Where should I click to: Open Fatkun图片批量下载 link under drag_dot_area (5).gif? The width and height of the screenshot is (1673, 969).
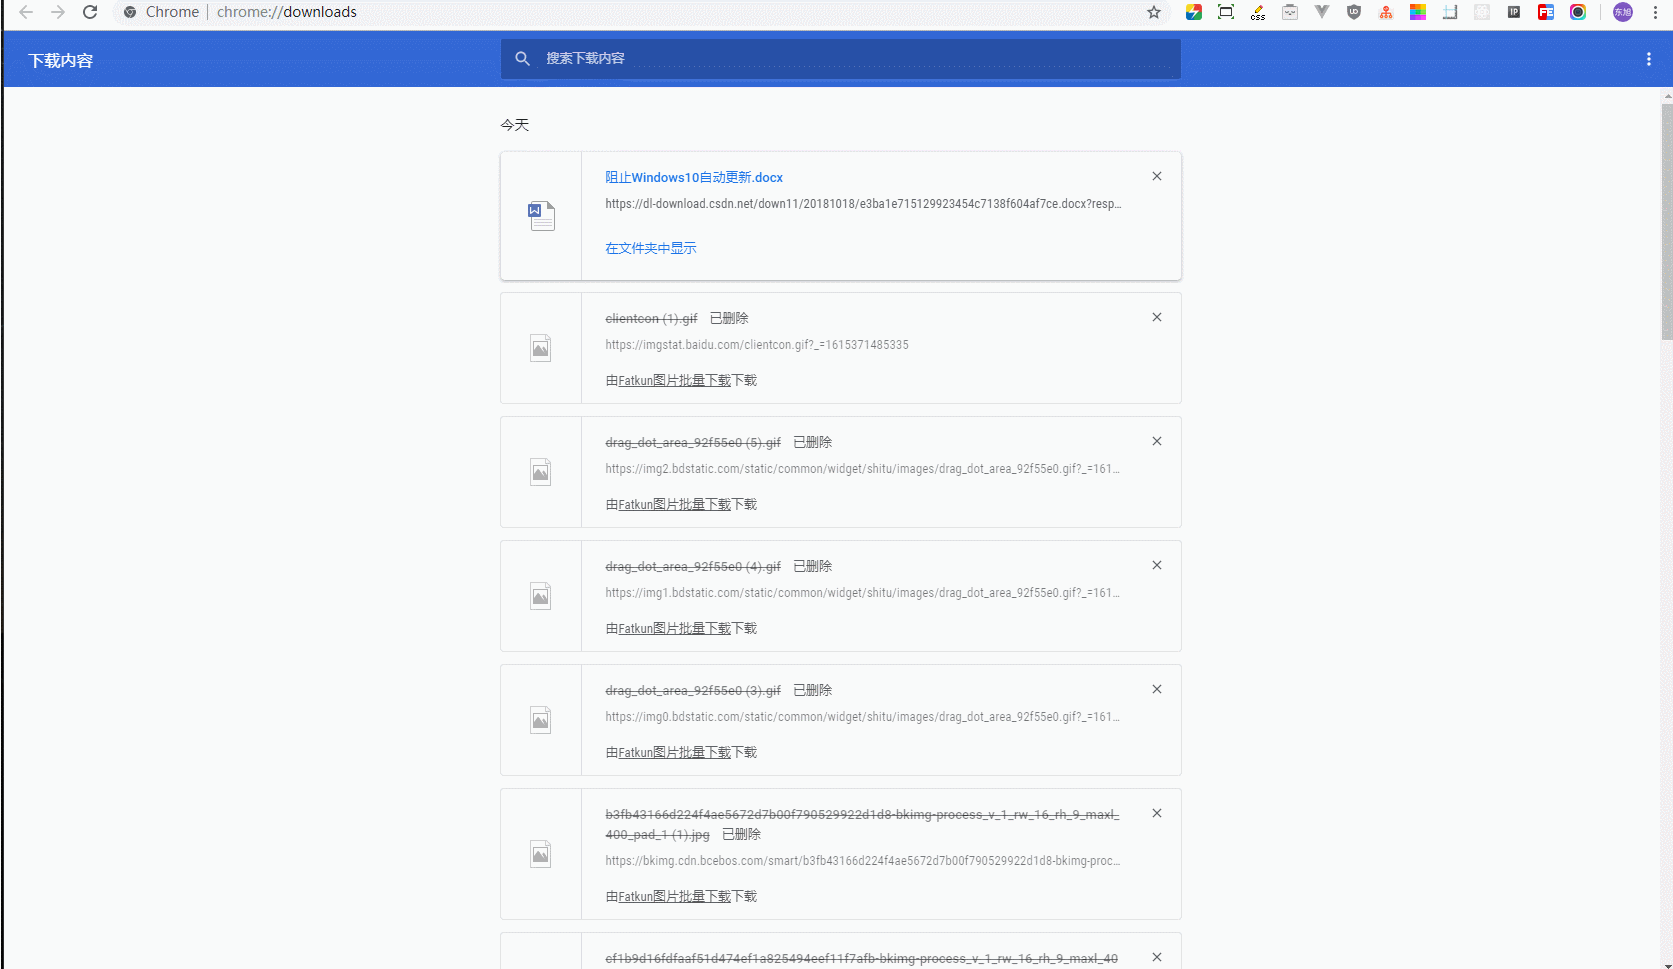tap(675, 504)
